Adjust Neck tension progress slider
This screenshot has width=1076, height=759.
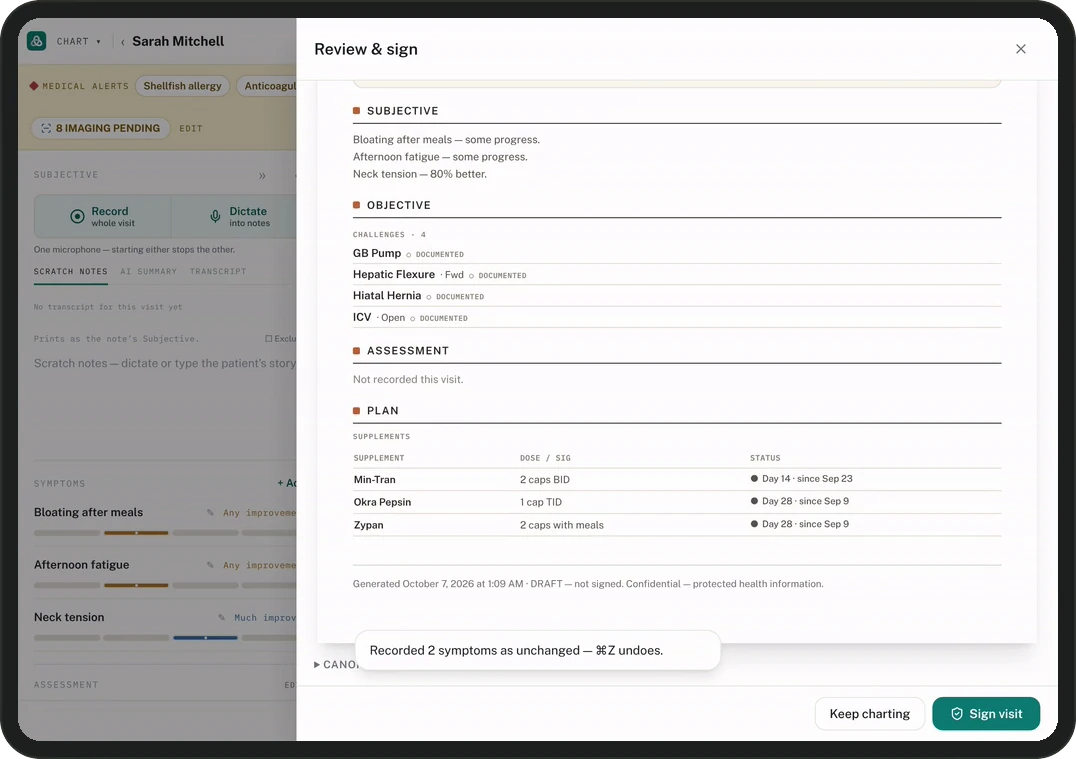(165, 638)
